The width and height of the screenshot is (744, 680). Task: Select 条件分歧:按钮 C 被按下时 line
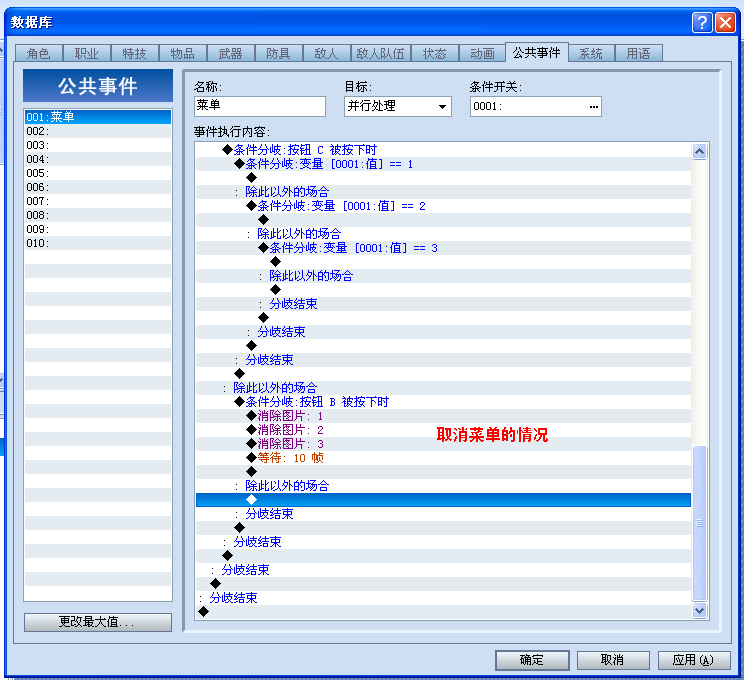(x=443, y=150)
